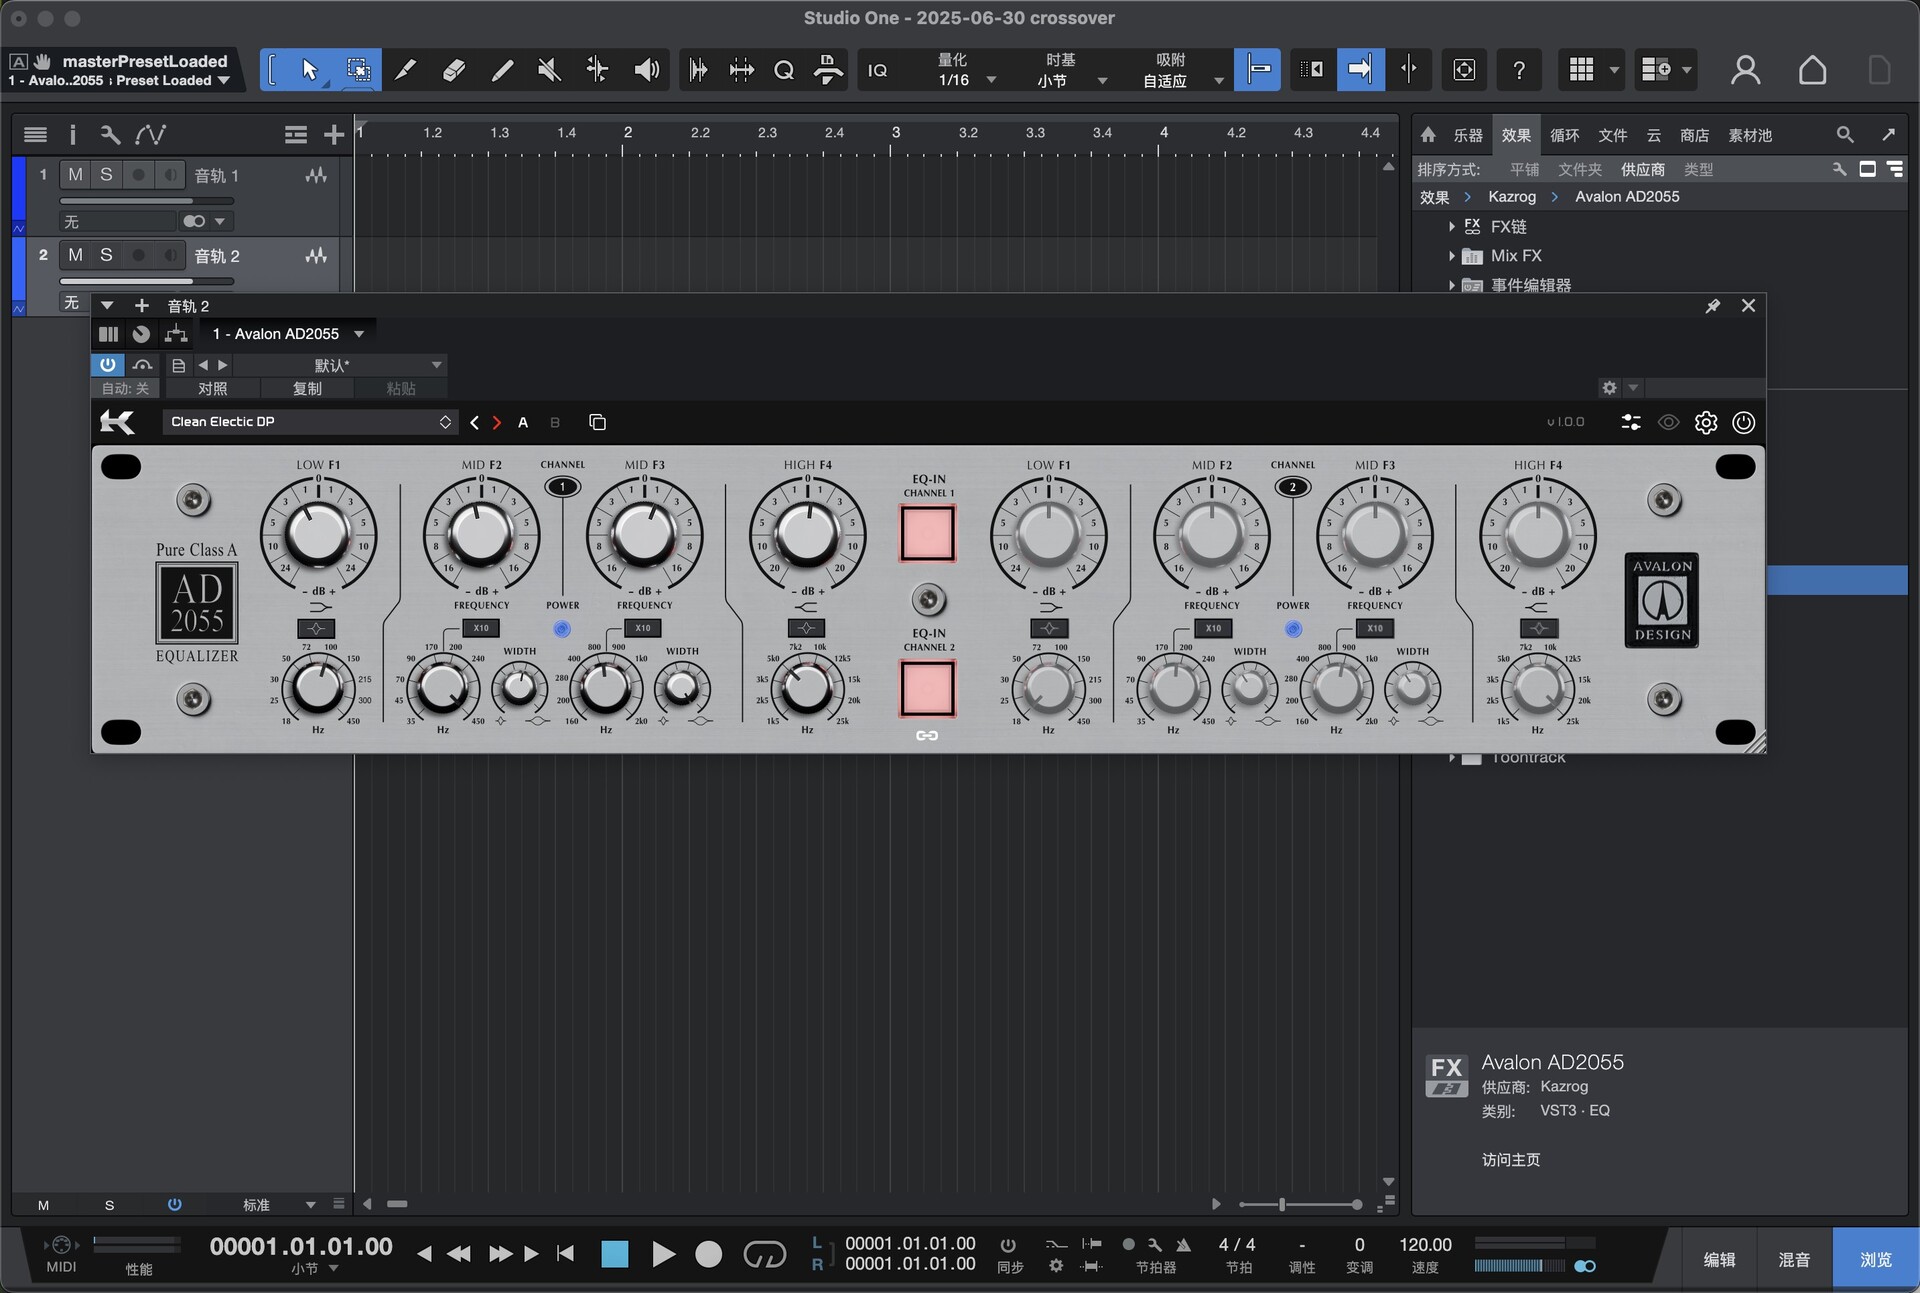The width and height of the screenshot is (1920, 1293).
Task: Pin the plugin window
Action: 1713,306
